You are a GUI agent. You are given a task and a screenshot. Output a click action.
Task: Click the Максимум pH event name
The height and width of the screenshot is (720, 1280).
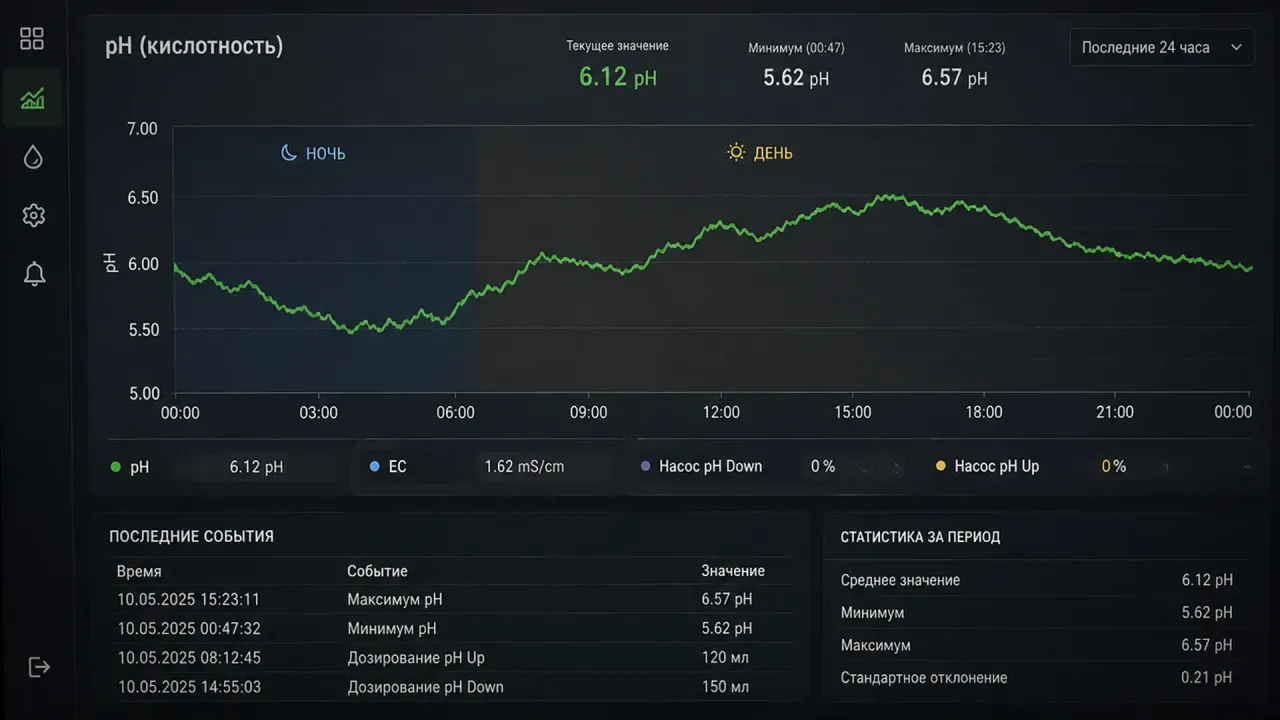point(394,599)
